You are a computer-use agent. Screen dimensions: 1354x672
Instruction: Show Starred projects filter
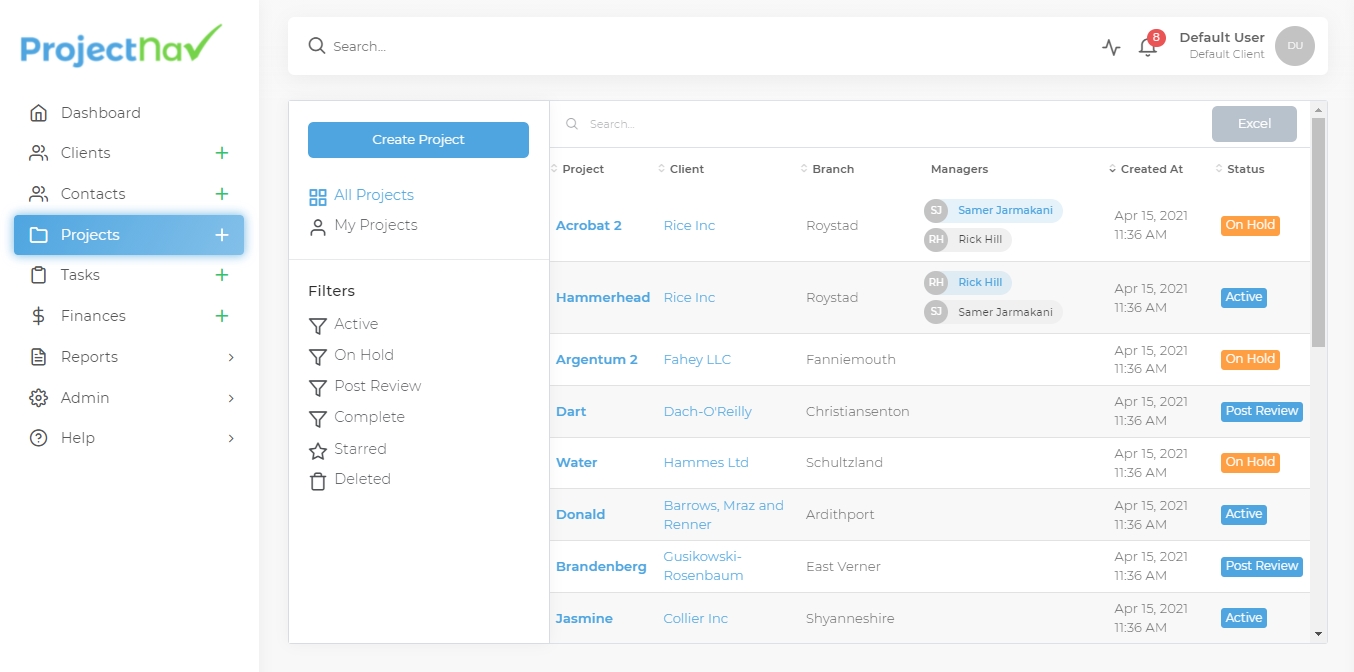[x=360, y=449]
